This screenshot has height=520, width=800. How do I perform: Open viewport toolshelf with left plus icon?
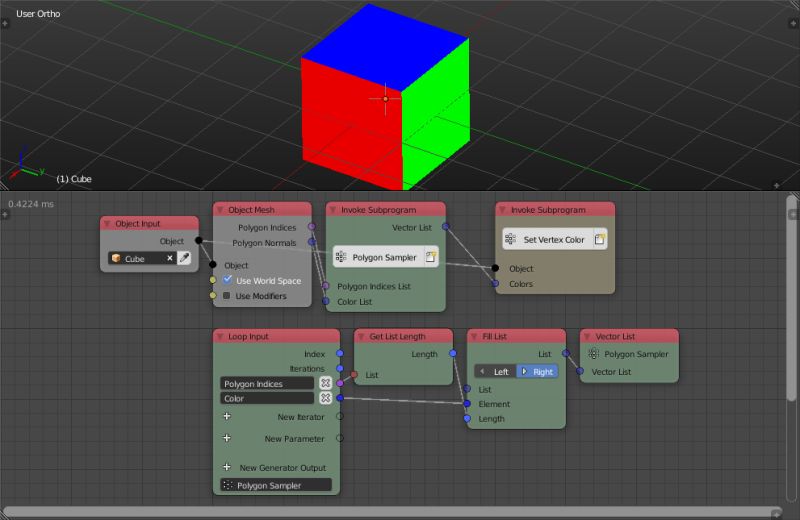(x=5, y=23)
